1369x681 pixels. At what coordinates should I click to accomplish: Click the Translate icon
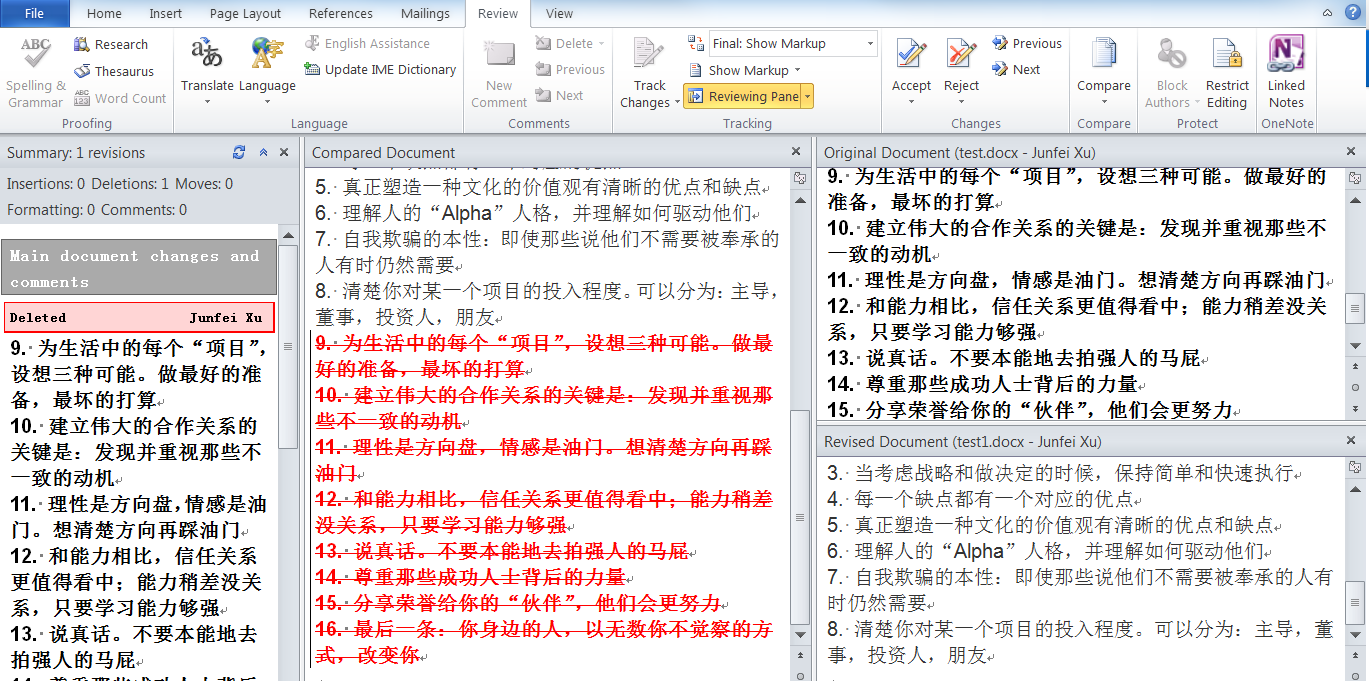click(207, 60)
